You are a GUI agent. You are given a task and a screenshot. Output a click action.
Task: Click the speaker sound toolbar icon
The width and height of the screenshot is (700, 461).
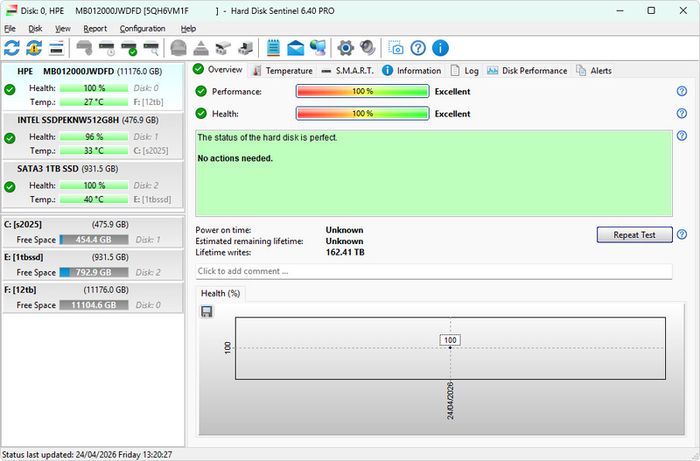[368, 48]
